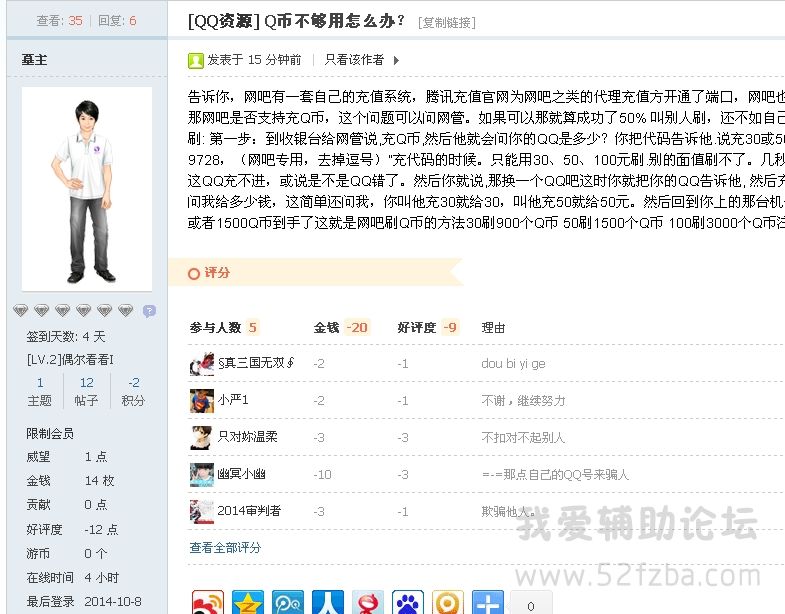Open user profile 只对妳温柔
Screen dimensions: 785x614
[x=247, y=437]
